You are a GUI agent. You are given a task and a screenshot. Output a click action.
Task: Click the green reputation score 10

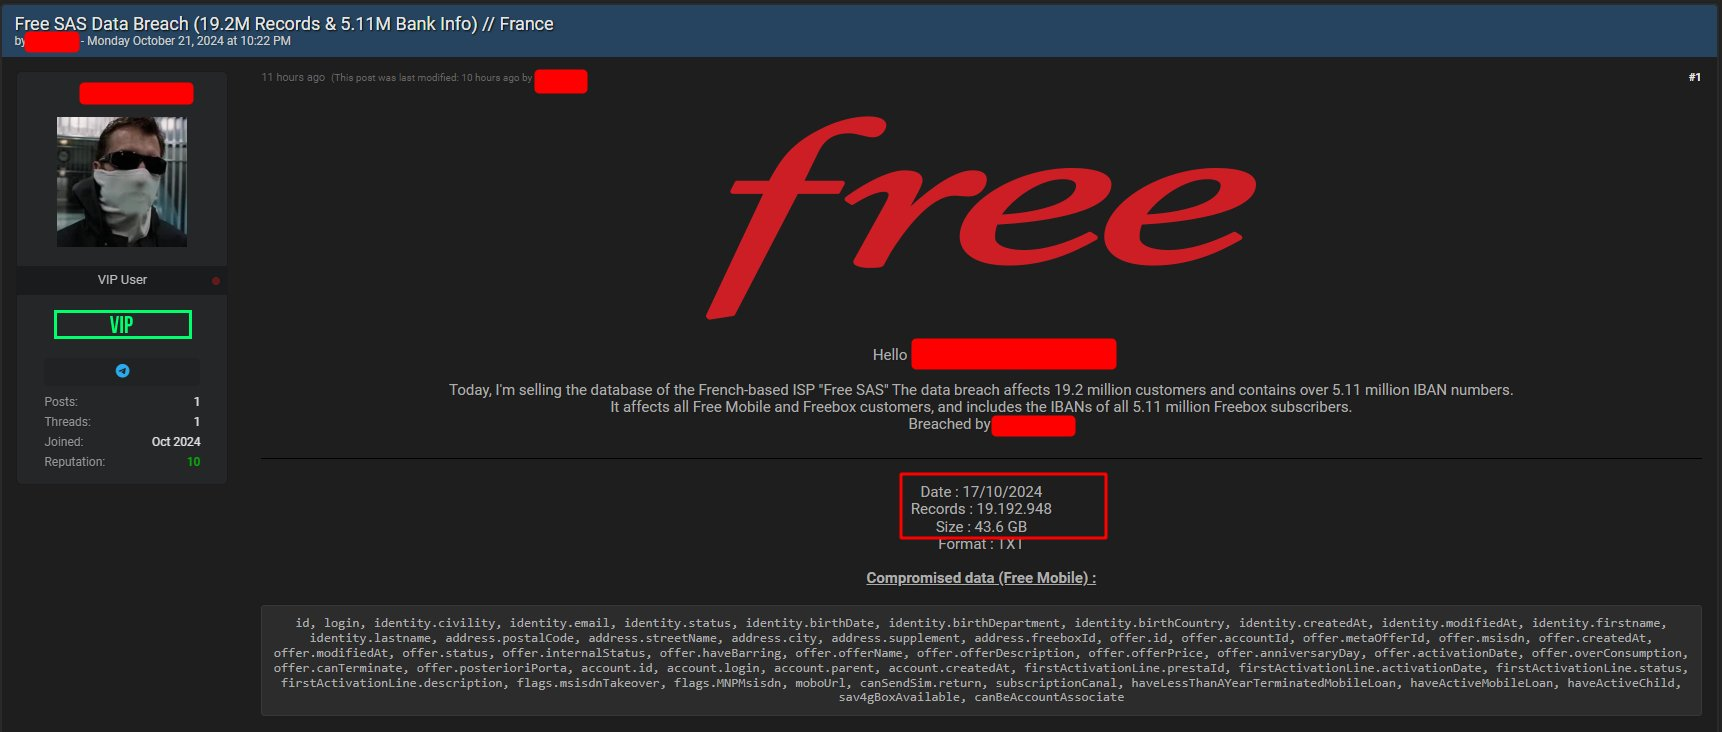coord(193,462)
